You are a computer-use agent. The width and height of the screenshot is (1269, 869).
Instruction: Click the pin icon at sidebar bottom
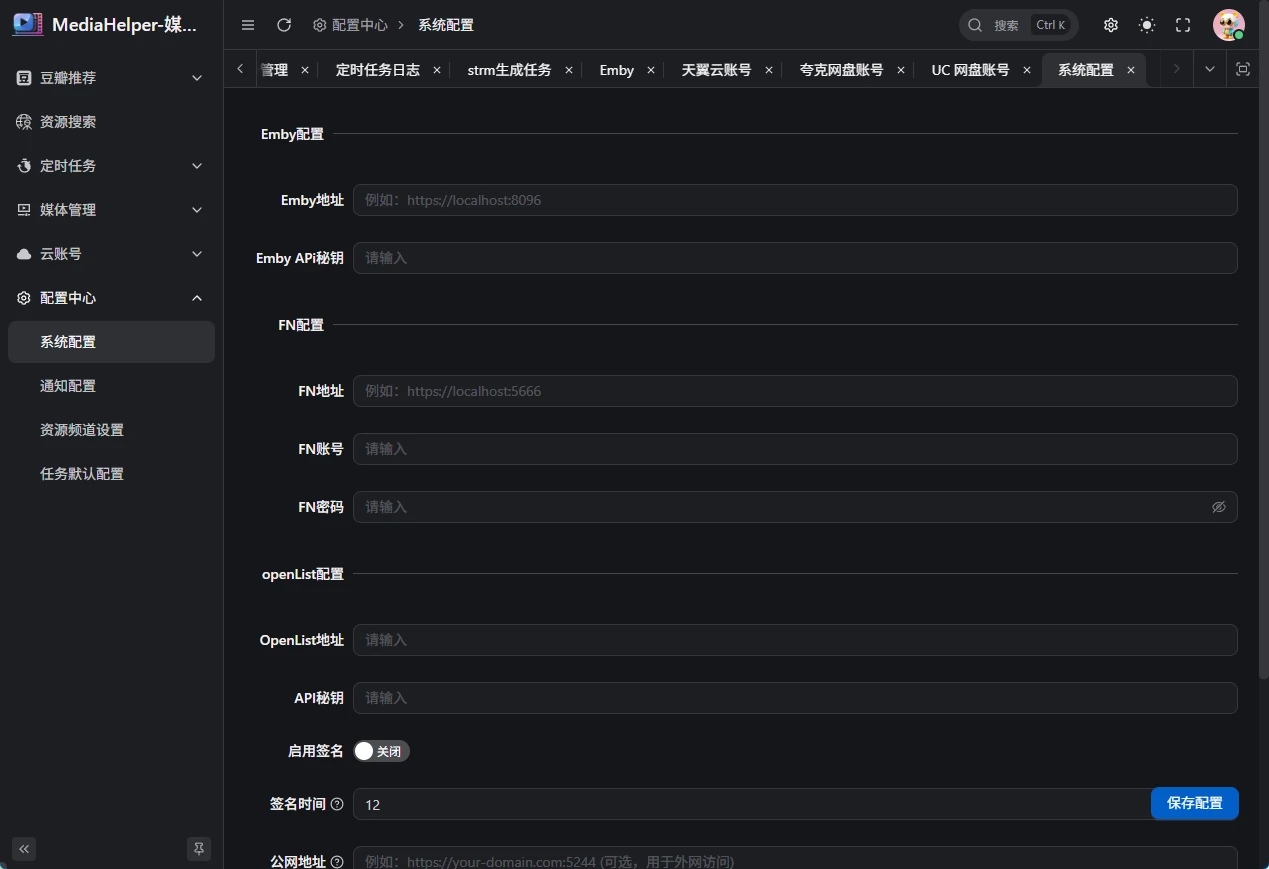pyautogui.click(x=199, y=849)
